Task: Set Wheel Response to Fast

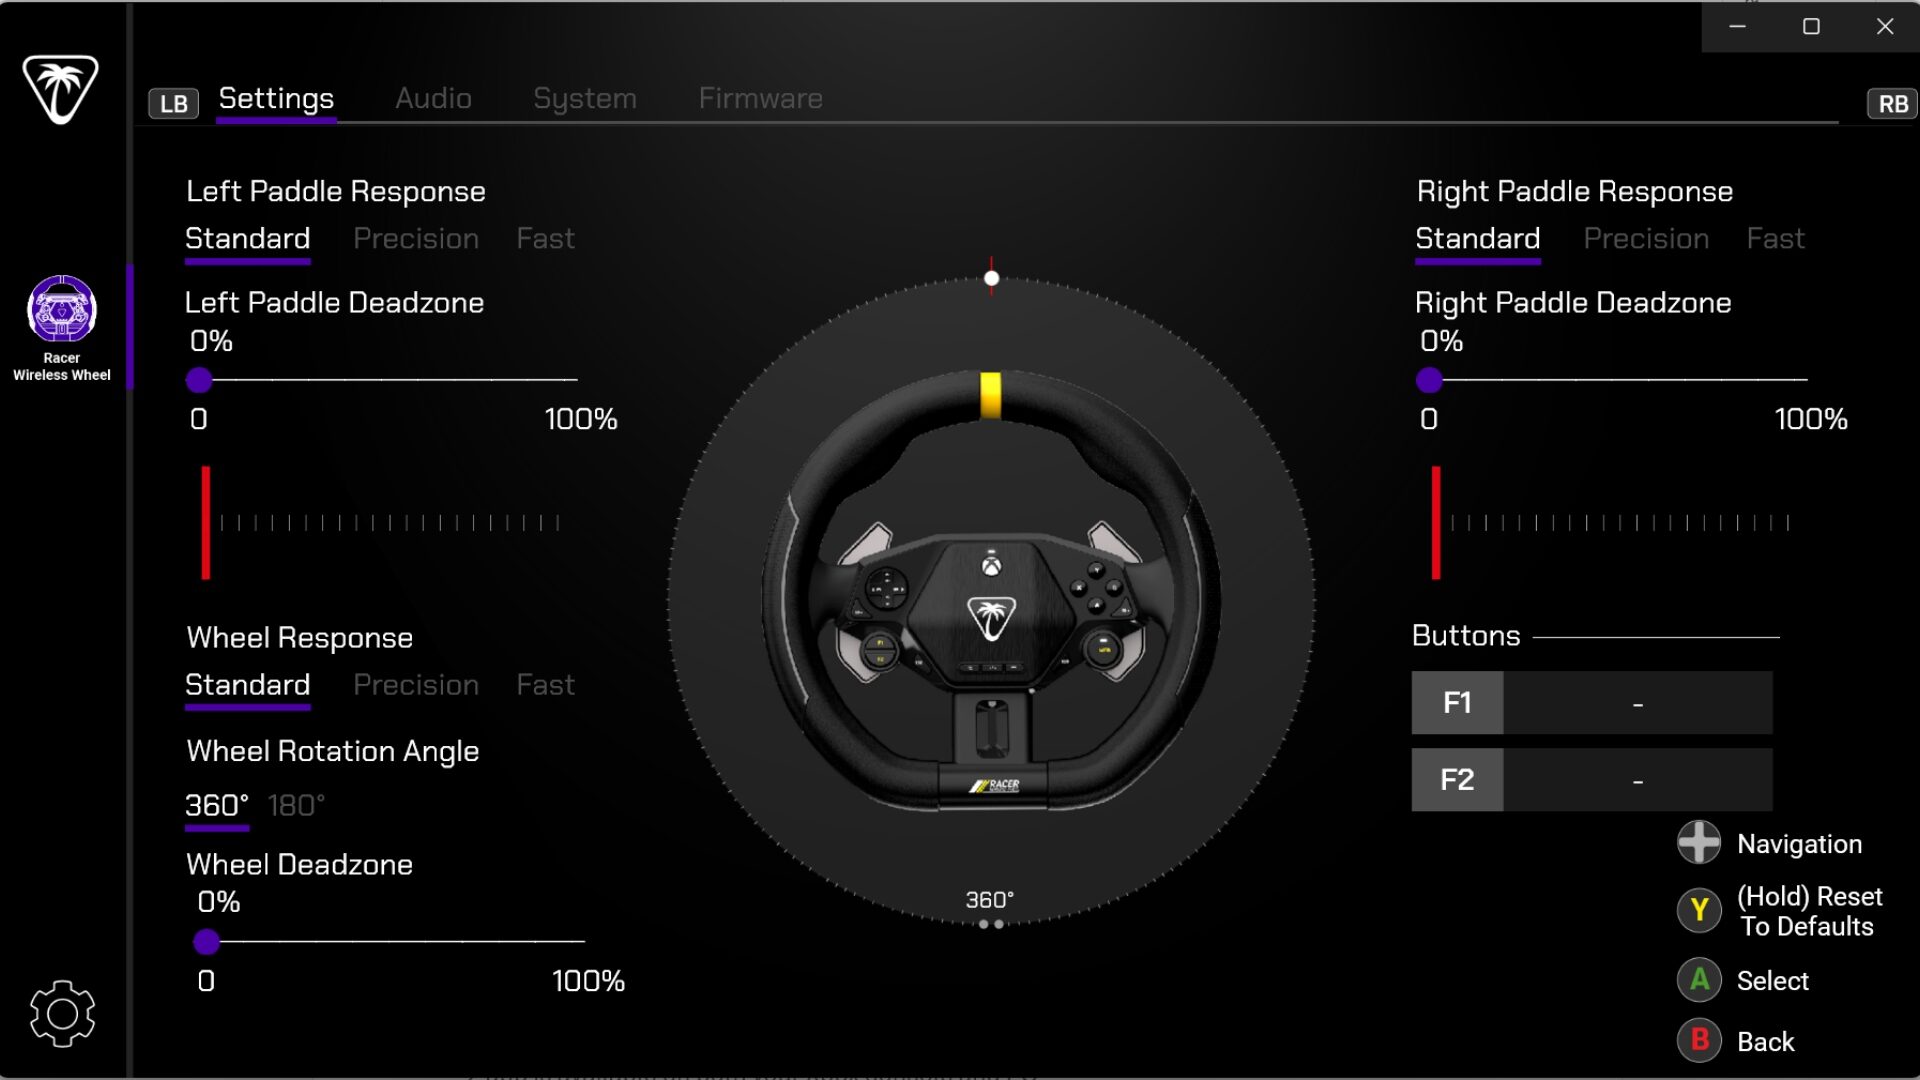Action: coord(545,685)
